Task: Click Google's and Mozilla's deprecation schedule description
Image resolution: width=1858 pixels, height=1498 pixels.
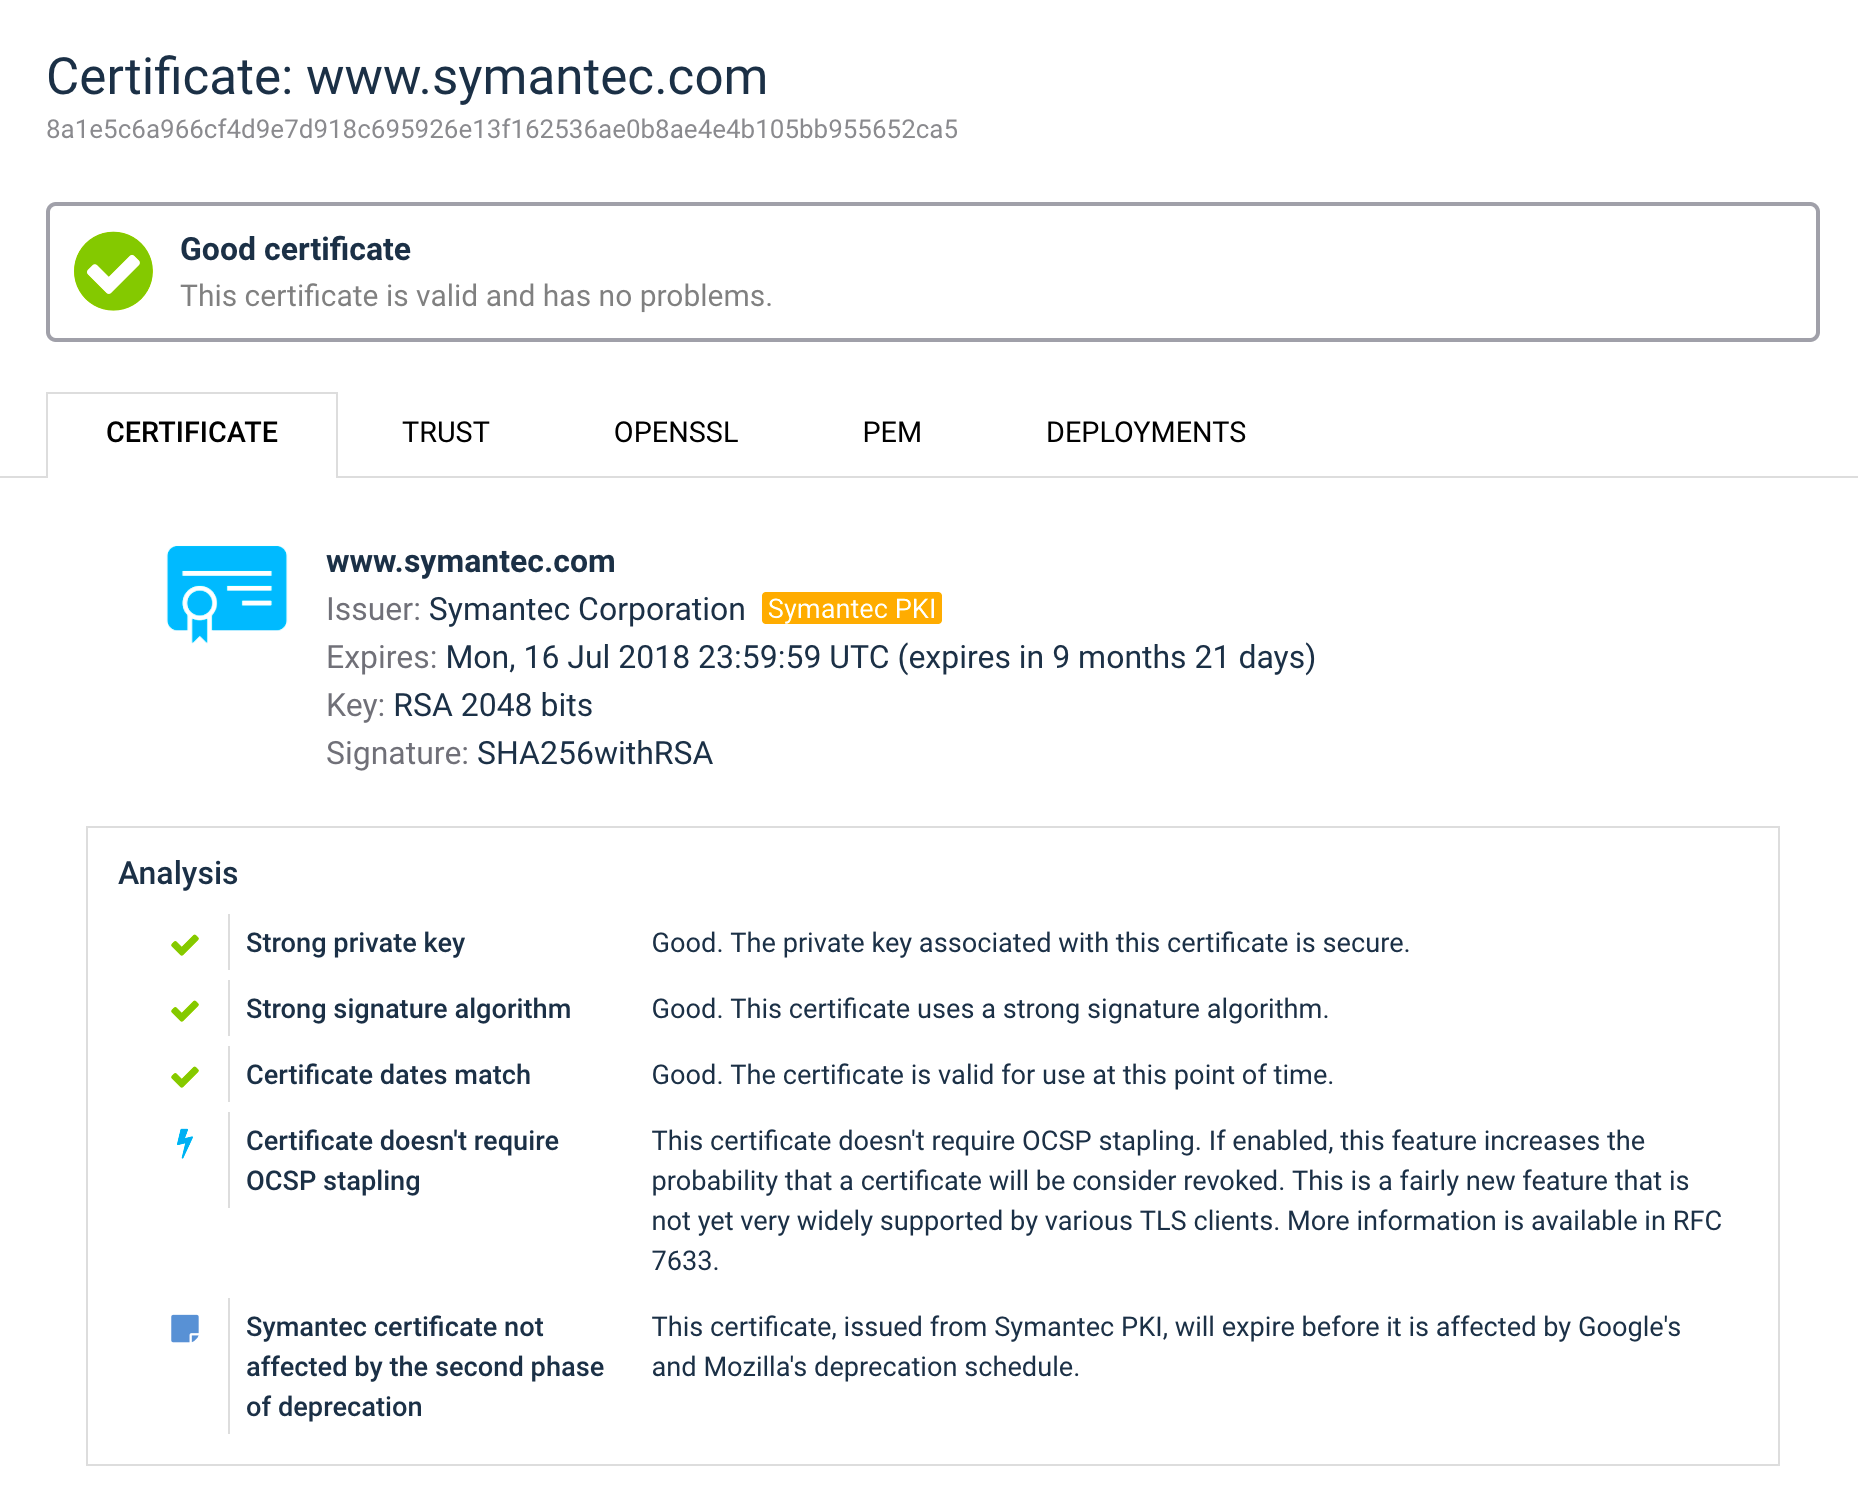Action: pyautogui.click(x=1166, y=1347)
